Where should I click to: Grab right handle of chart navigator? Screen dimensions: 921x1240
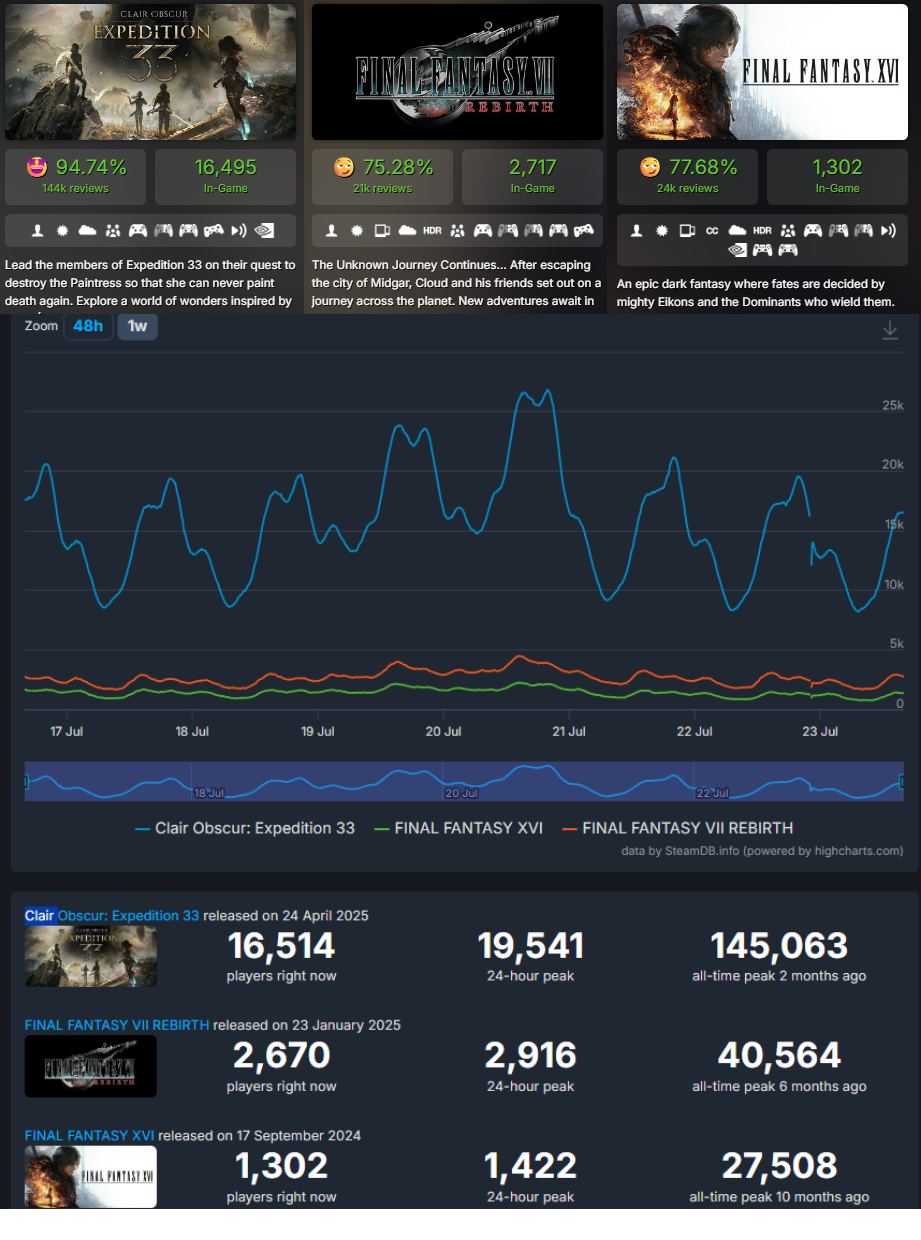point(903,781)
